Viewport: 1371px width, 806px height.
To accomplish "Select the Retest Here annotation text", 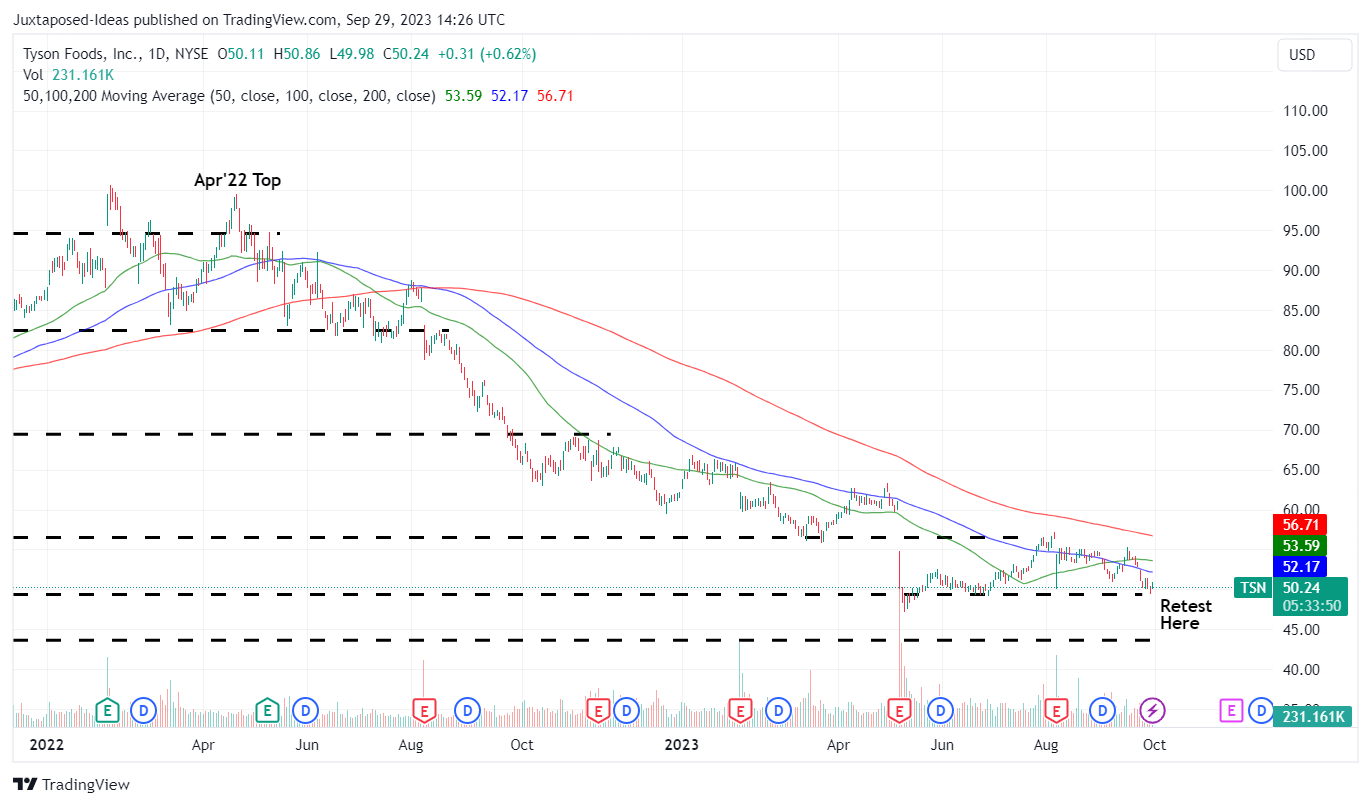I will pos(1186,614).
